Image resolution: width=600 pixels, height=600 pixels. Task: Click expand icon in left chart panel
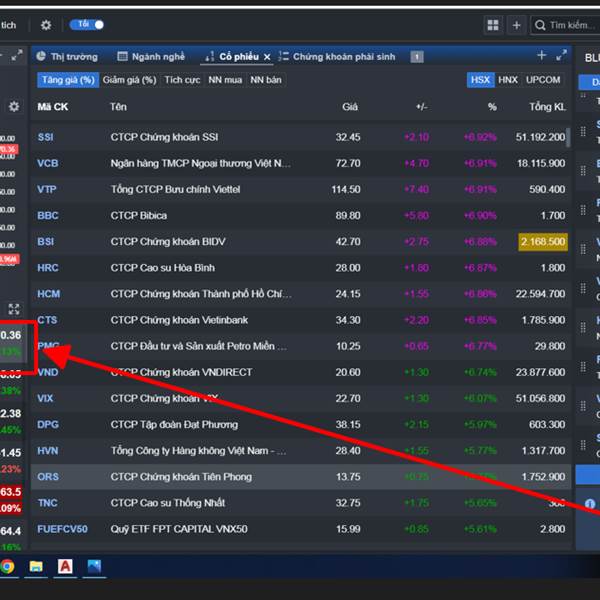click(x=14, y=309)
